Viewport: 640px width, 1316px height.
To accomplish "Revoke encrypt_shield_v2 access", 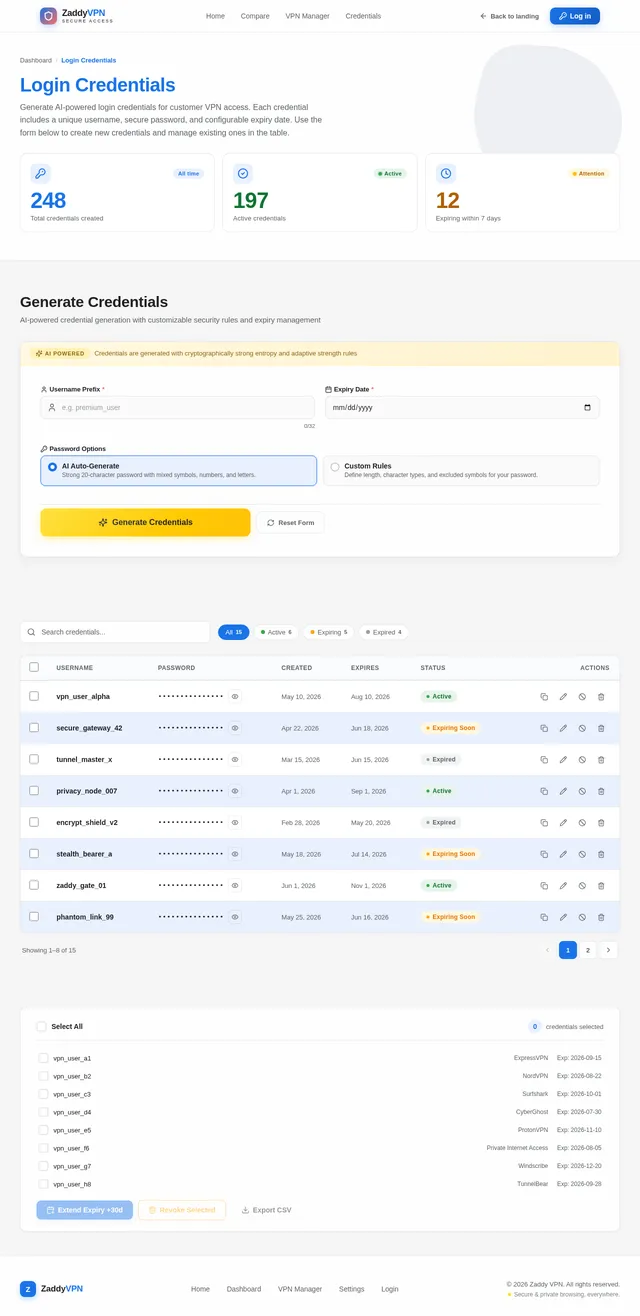I will pos(582,822).
